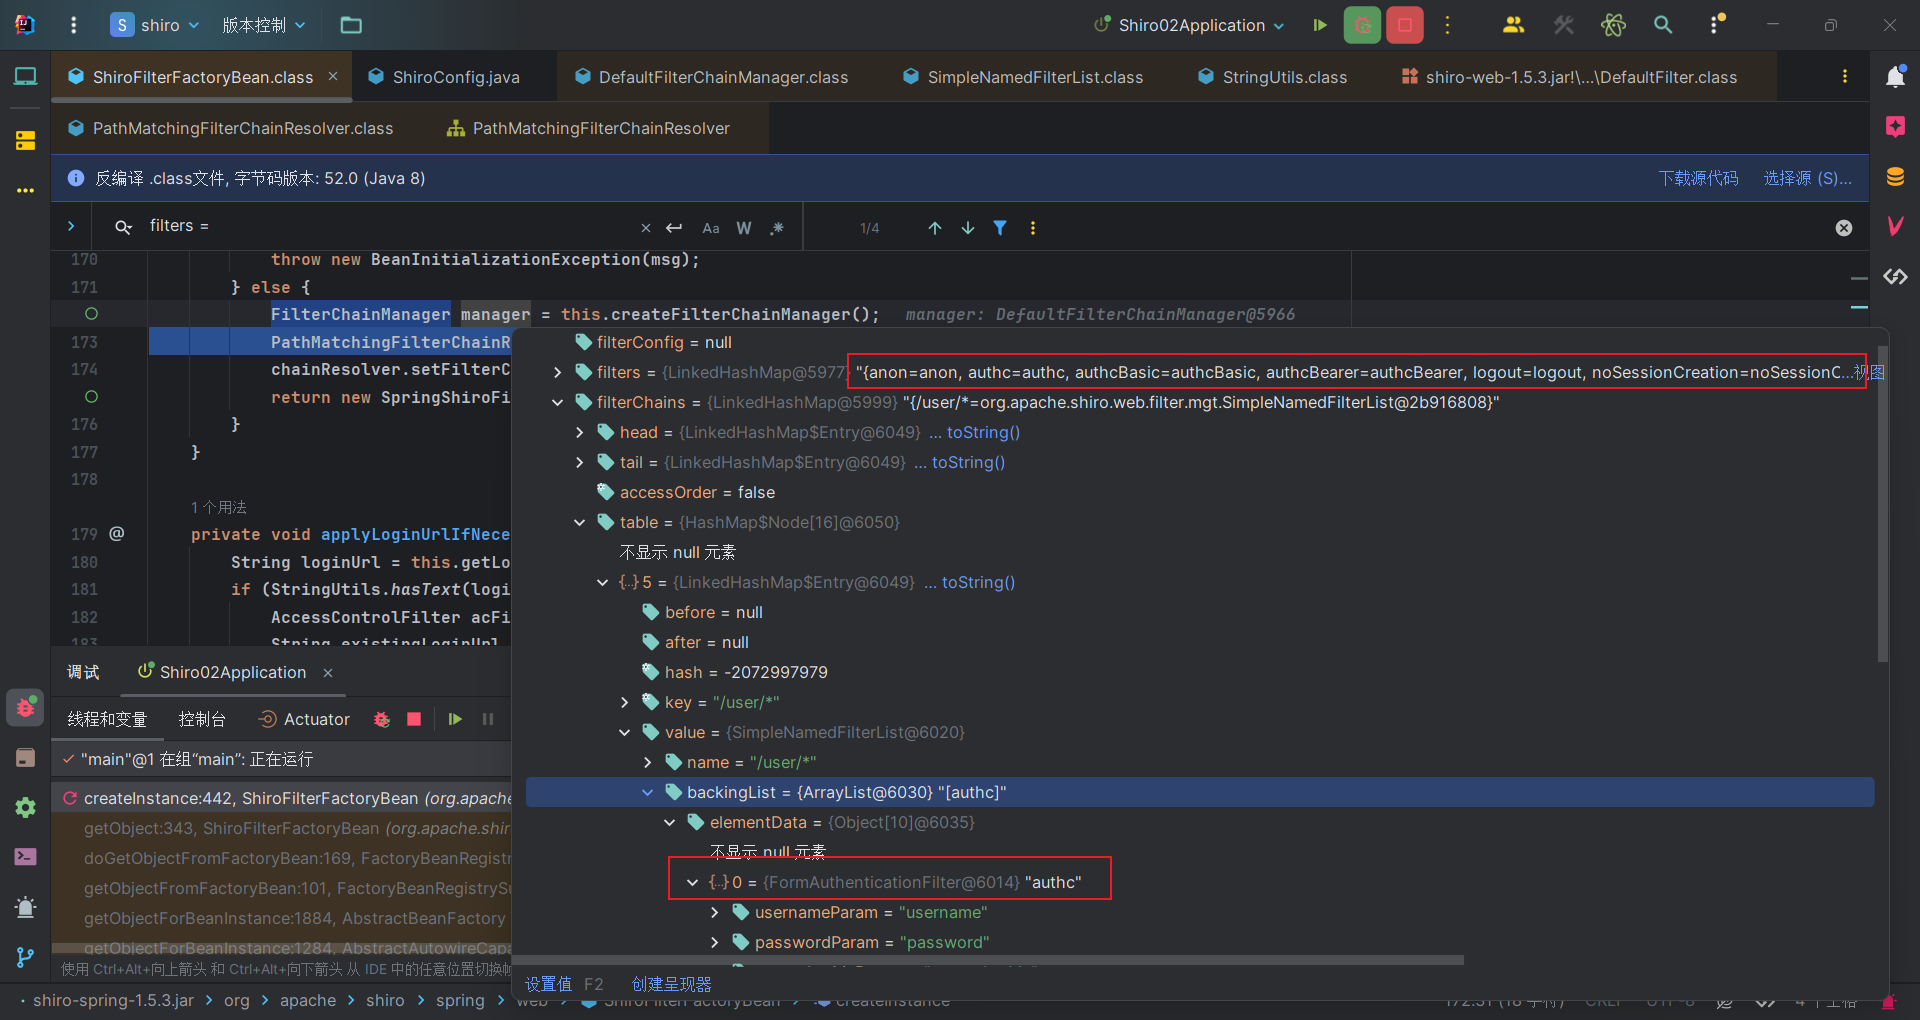Open editor tabs more options dots
The width and height of the screenshot is (1920, 1020).
(1845, 77)
